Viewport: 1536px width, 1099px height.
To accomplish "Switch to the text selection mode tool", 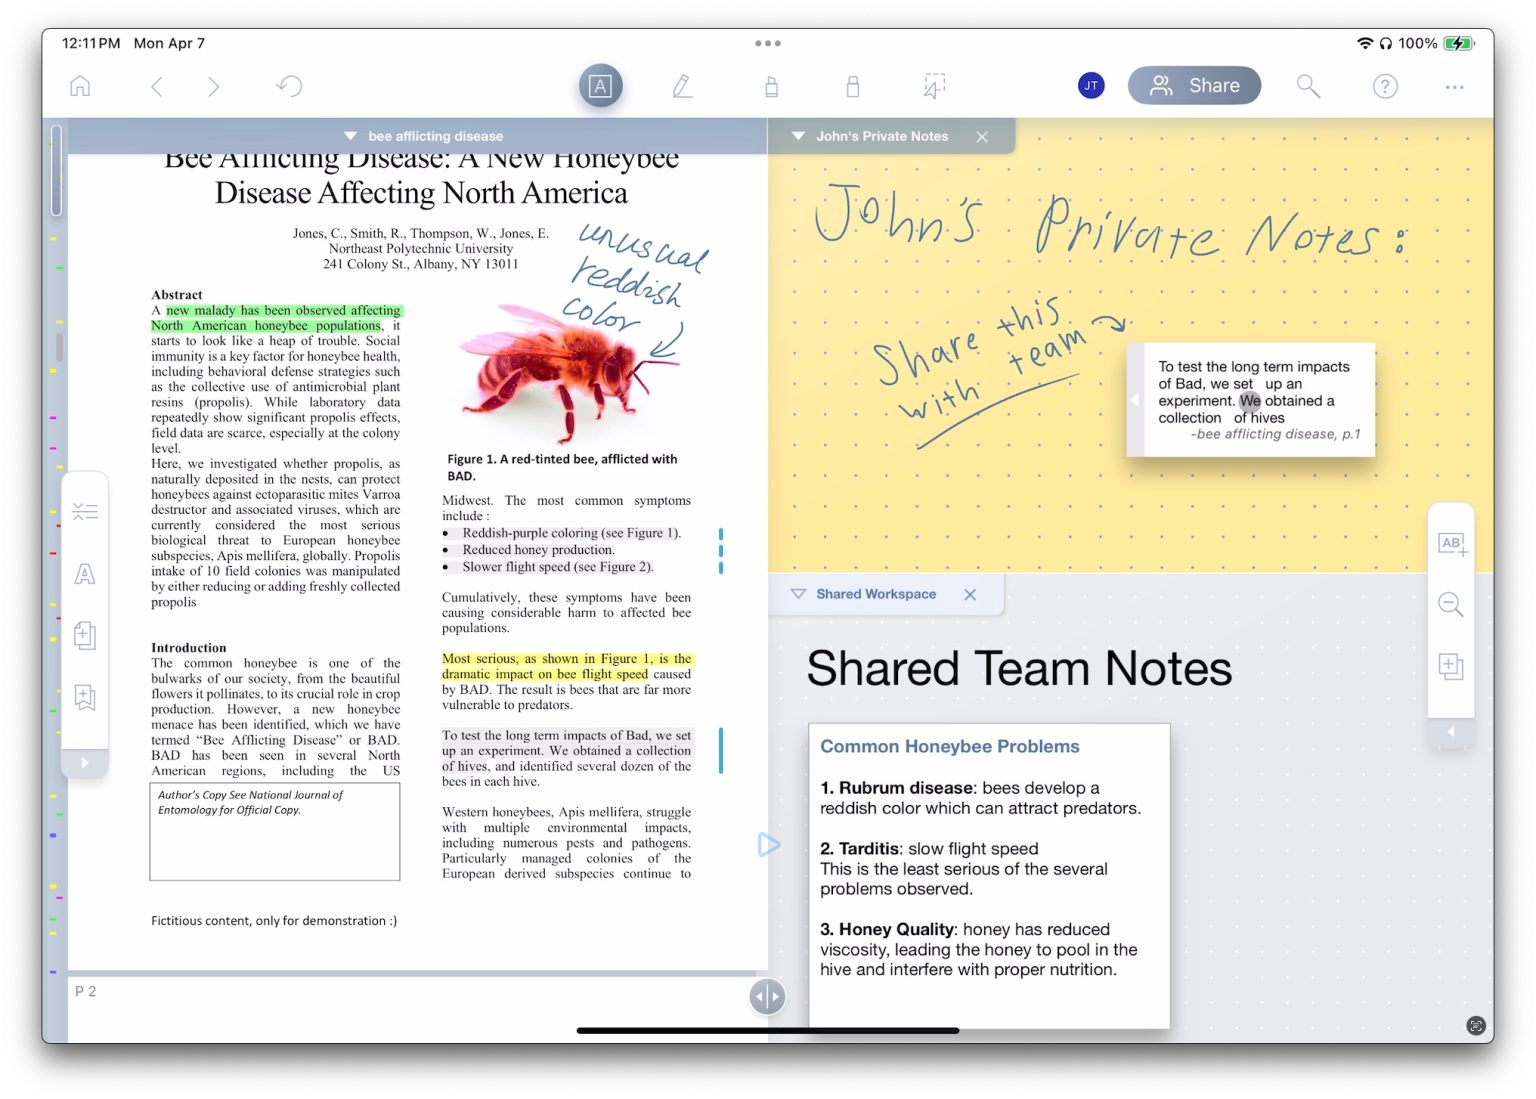I will (599, 86).
